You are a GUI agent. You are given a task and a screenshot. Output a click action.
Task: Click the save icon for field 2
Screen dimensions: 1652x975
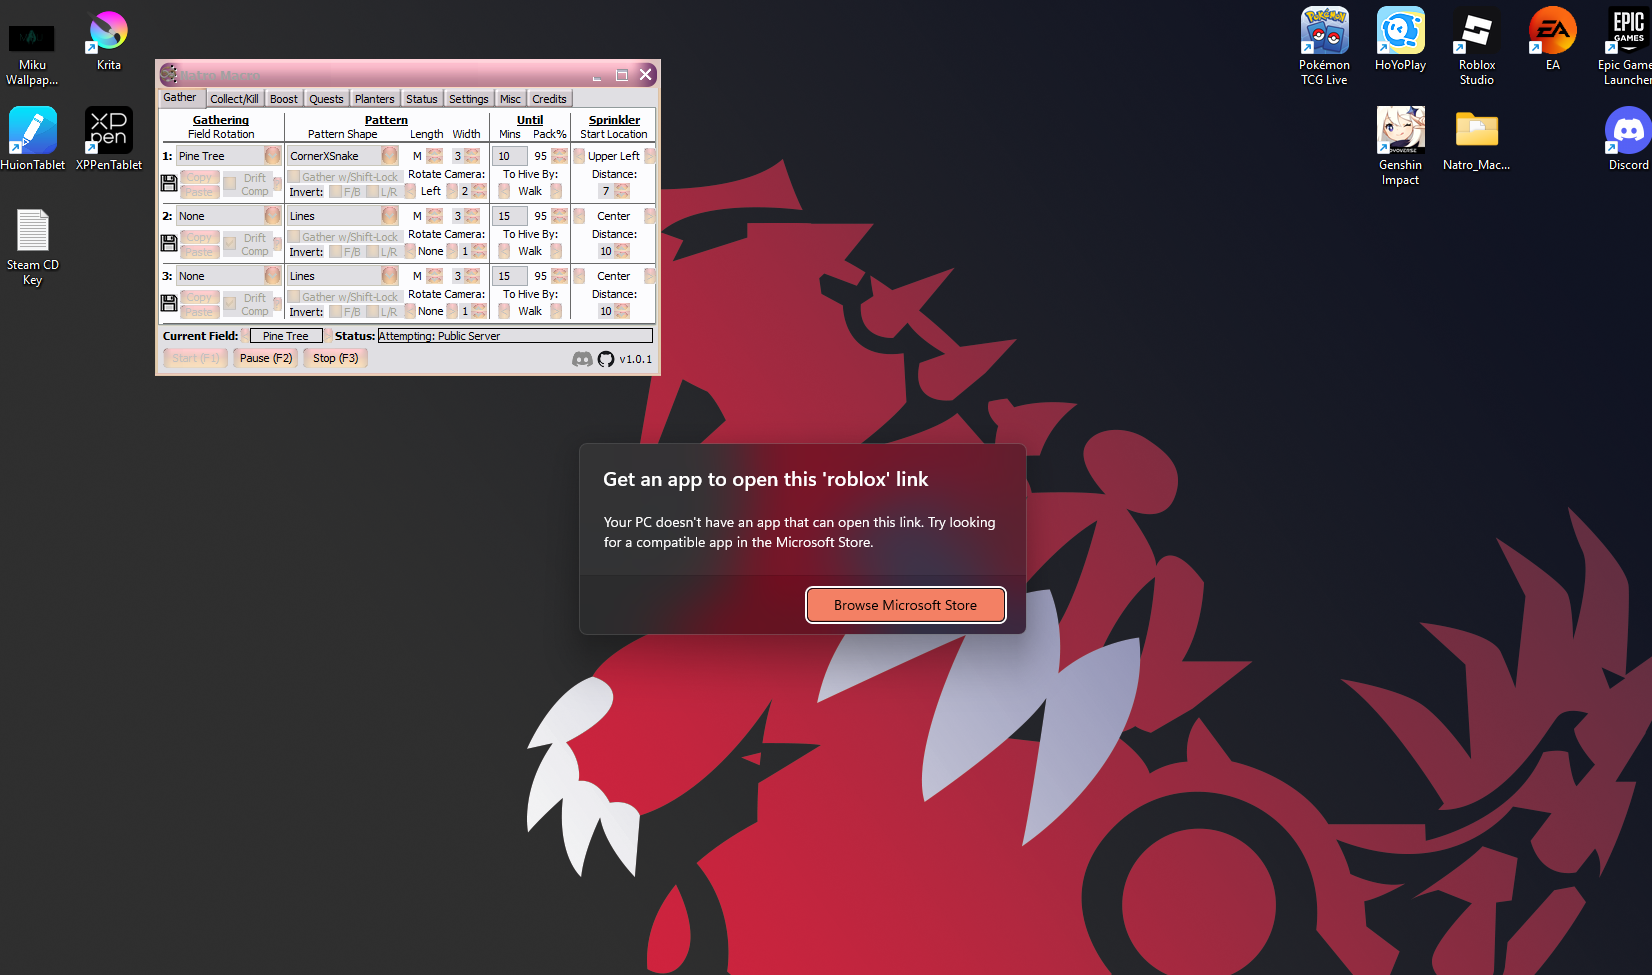169,243
